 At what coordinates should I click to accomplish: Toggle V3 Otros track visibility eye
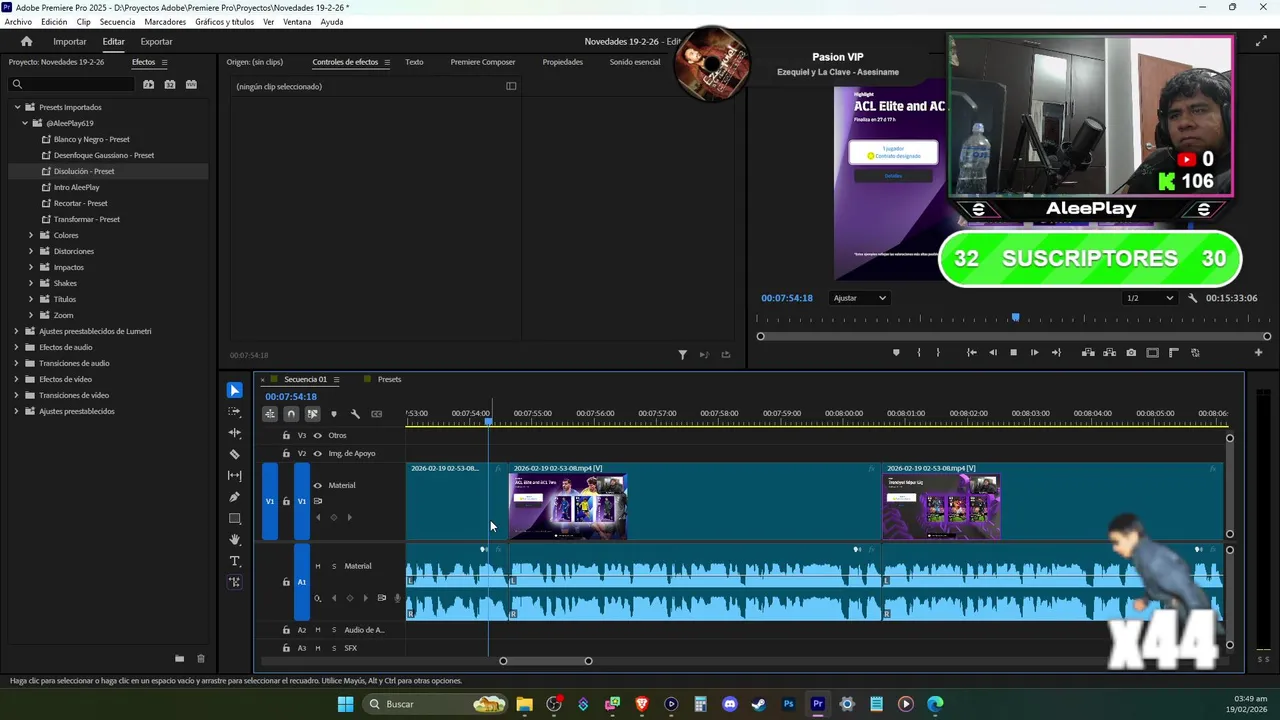317,436
